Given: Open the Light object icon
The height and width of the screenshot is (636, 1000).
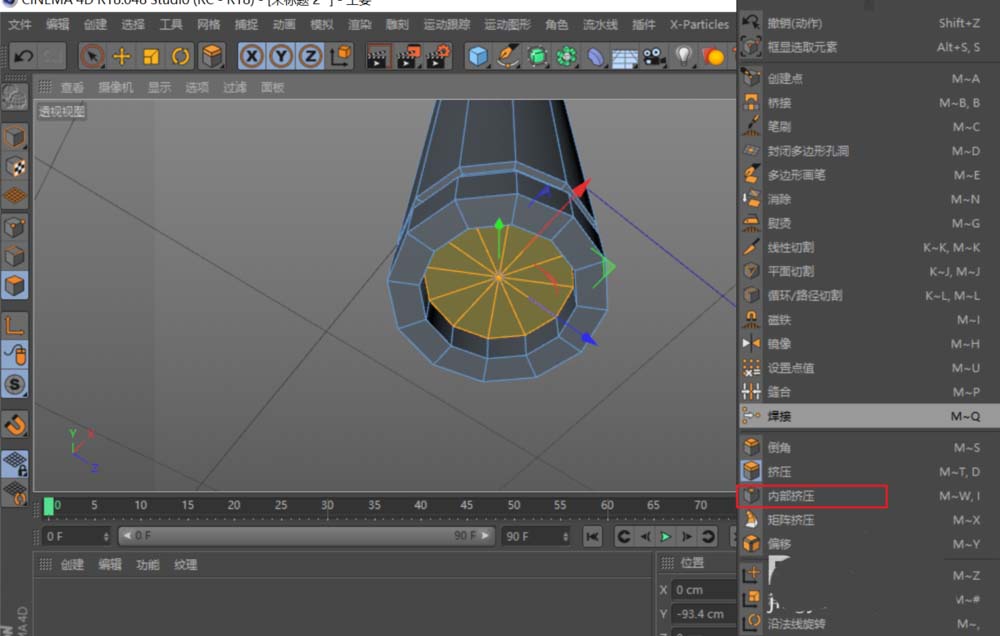Looking at the screenshot, I should click(684, 57).
